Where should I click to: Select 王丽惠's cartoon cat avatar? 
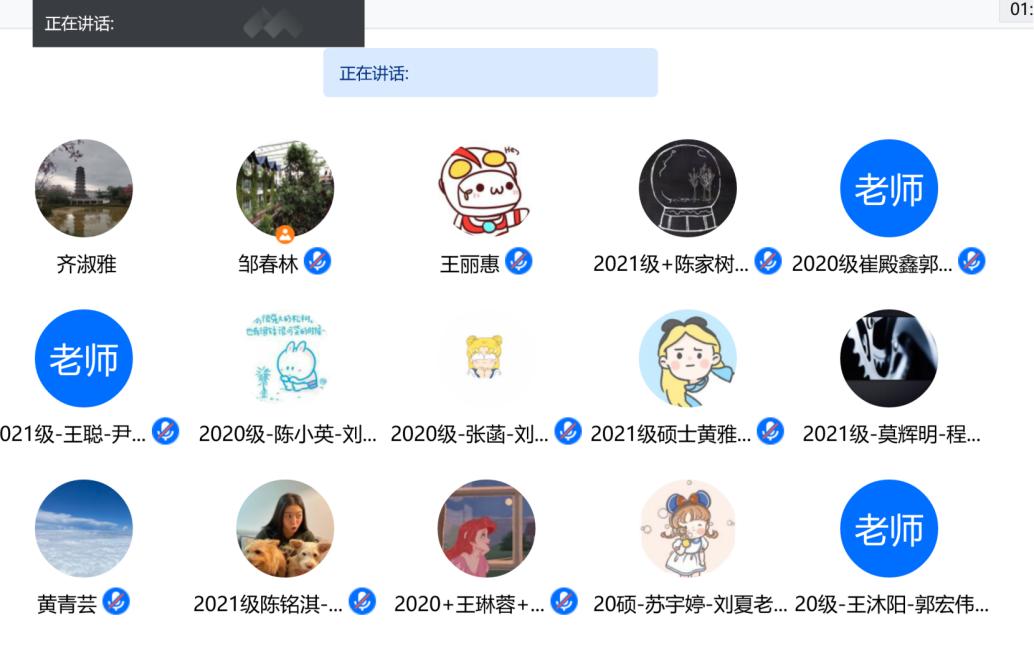coord(487,188)
